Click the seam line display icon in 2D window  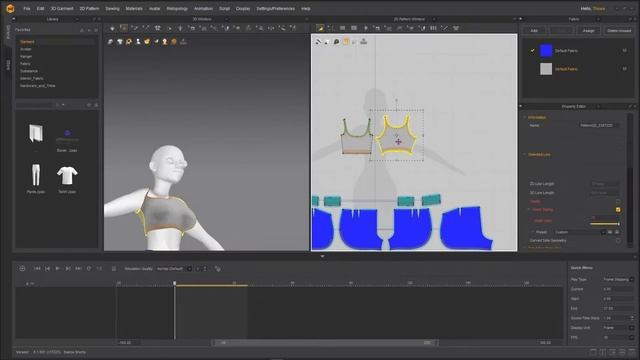318,42
